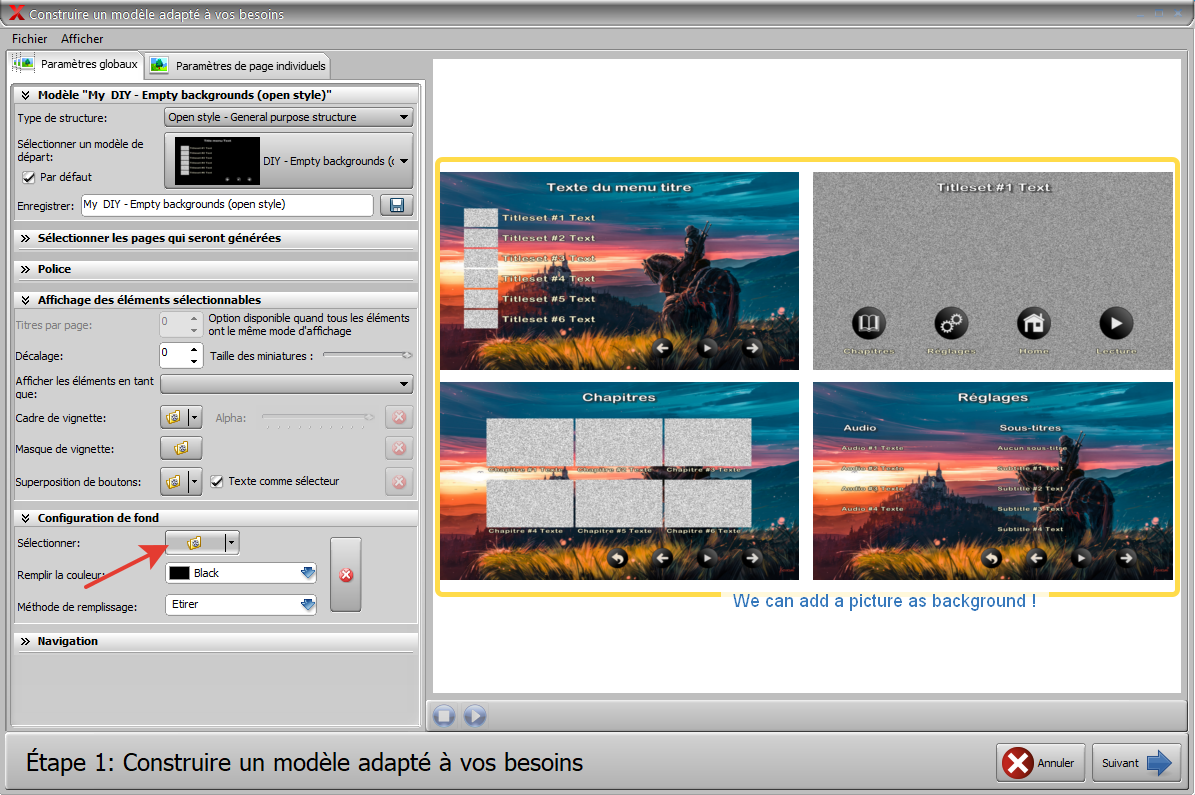
Task: Increase the Décalage value with up arrow
Action: pyautogui.click(x=194, y=350)
